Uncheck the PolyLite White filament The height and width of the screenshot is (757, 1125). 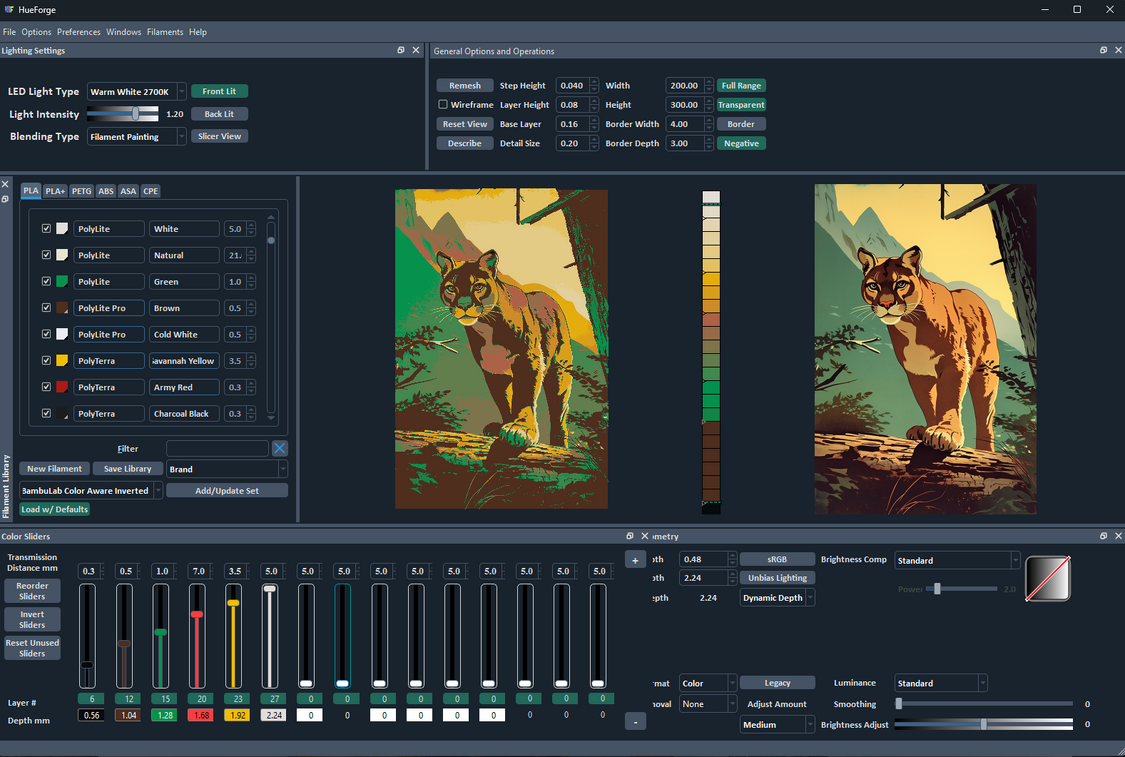click(x=46, y=229)
